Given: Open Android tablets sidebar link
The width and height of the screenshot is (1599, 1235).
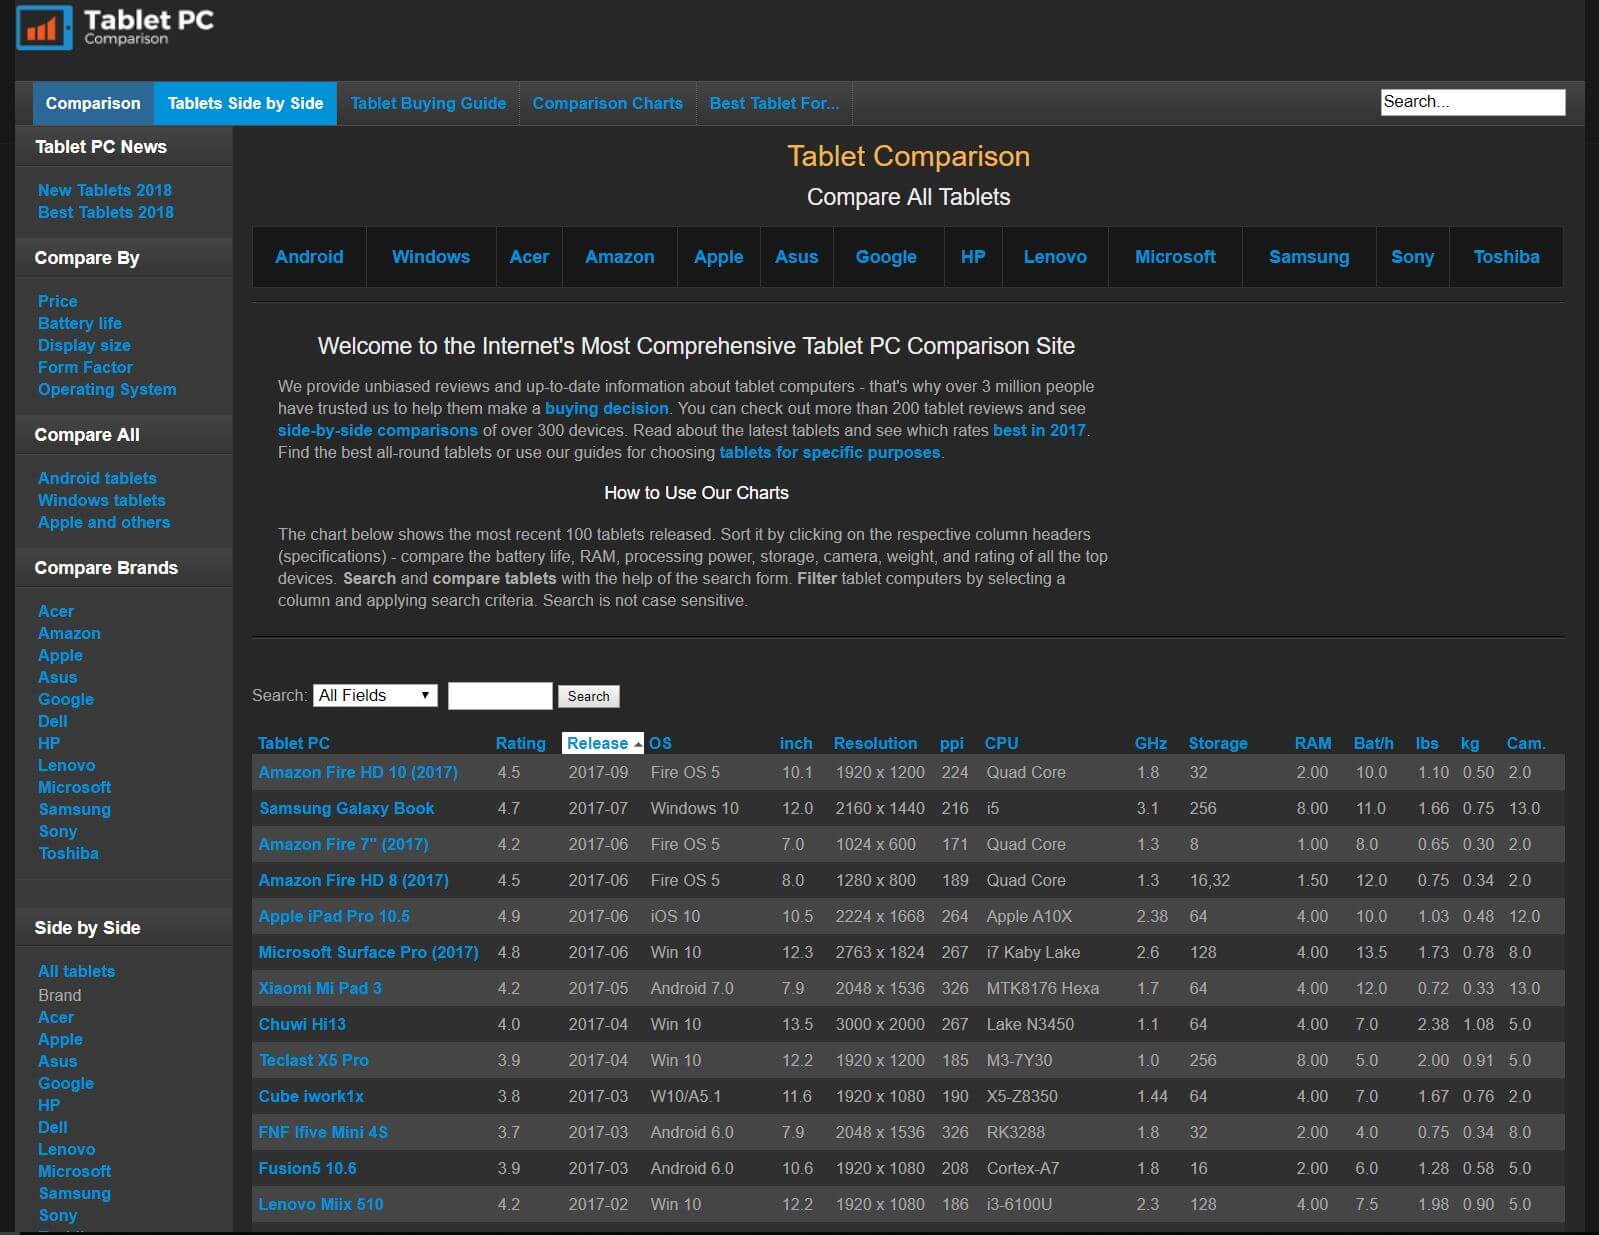Looking at the screenshot, I should point(97,478).
